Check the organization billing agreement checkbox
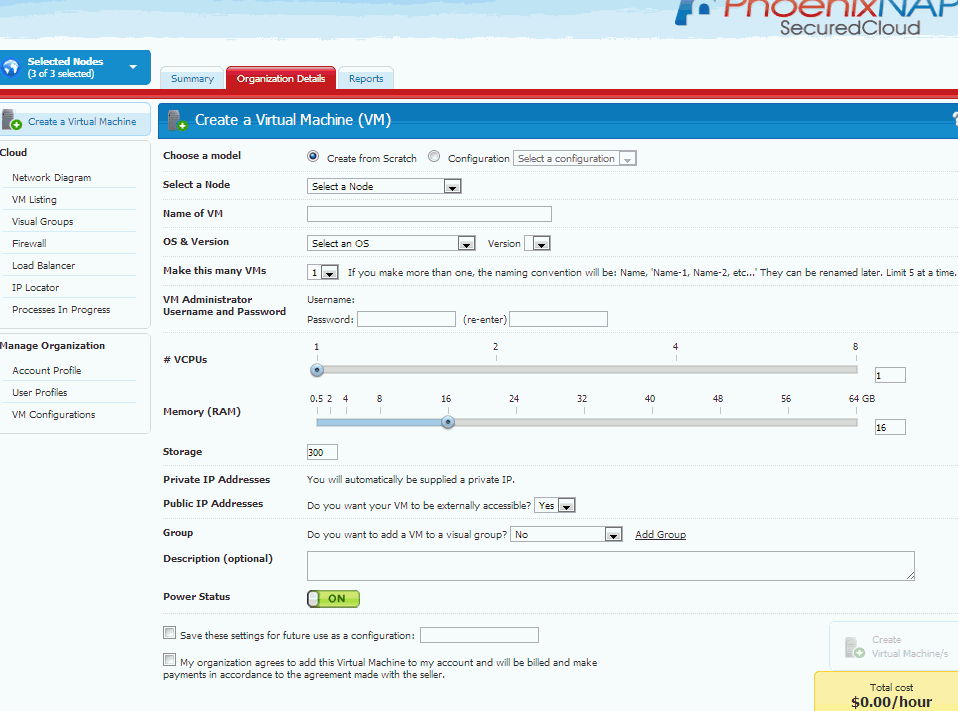The width and height of the screenshot is (958, 711). pyautogui.click(x=169, y=660)
